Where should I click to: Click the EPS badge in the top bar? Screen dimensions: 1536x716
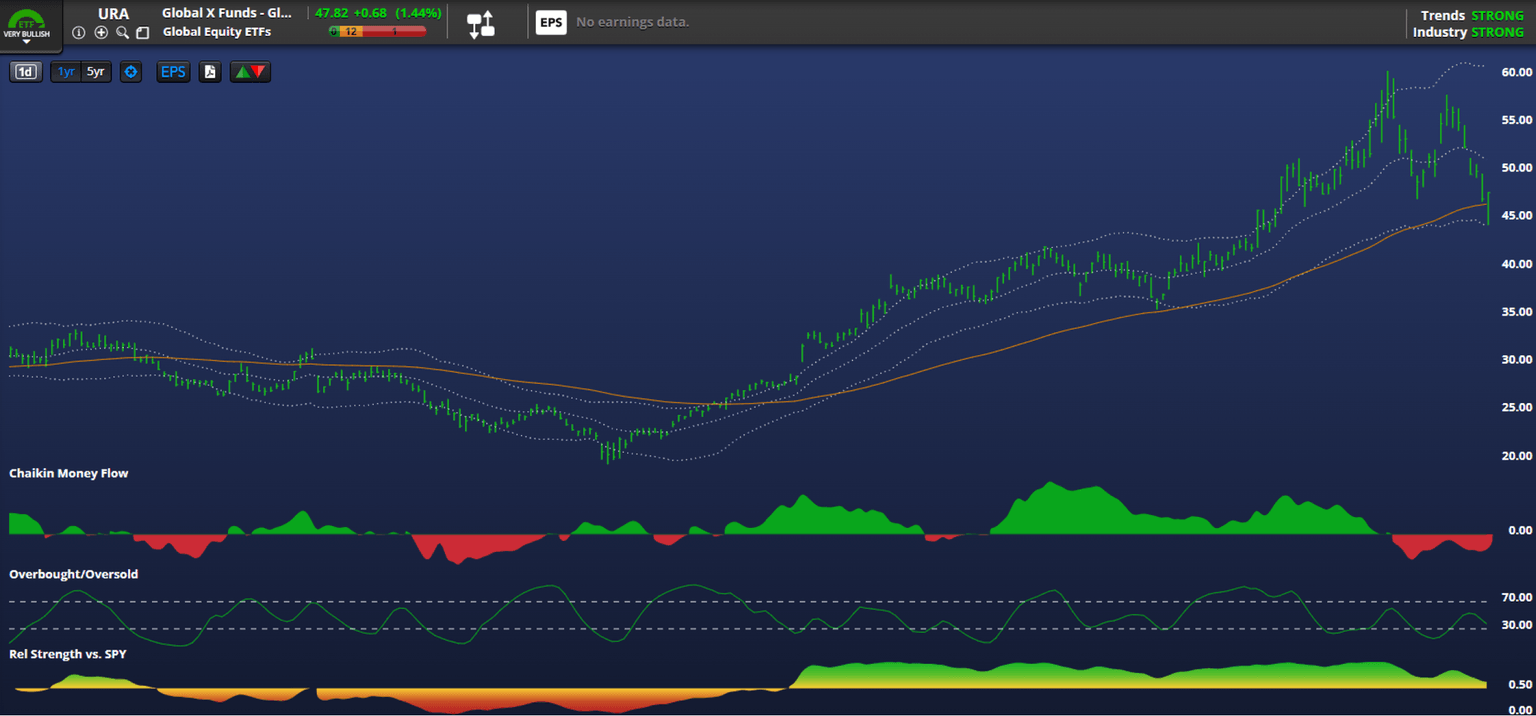551,21
